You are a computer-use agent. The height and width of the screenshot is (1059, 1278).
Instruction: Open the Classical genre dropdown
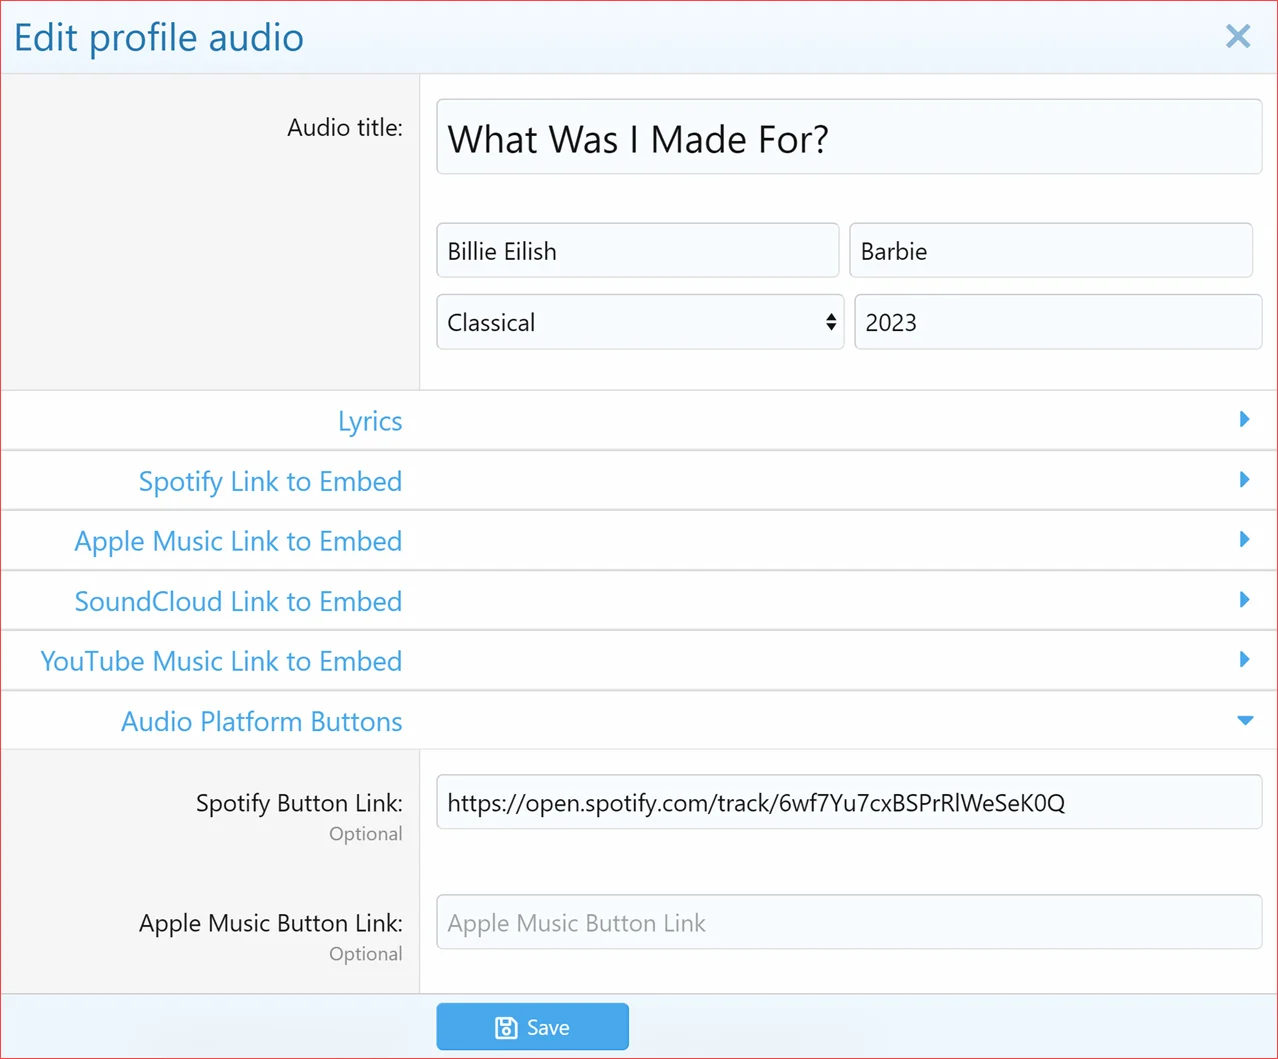coord(639,322)
